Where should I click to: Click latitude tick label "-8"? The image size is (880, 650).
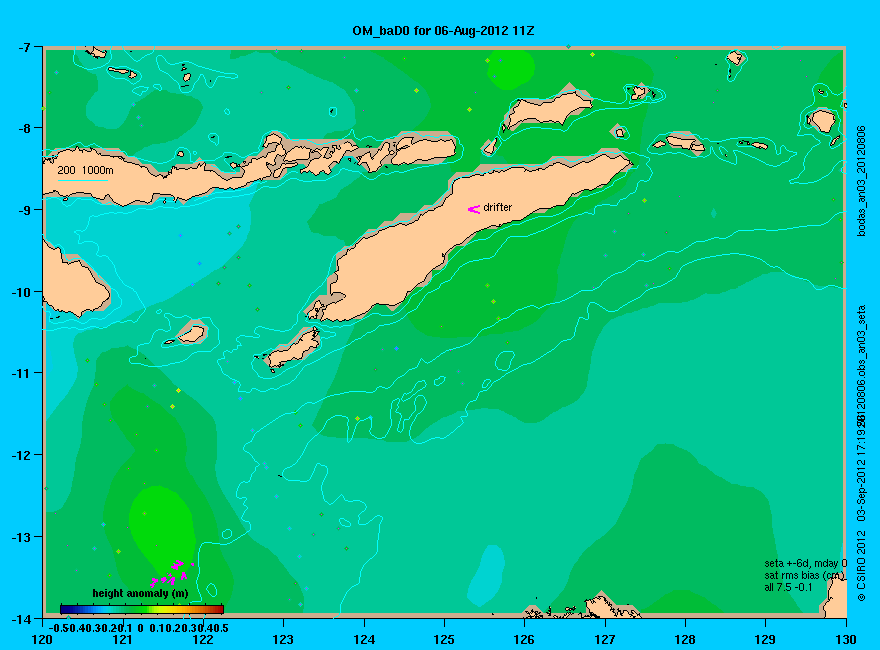[24, 128]
